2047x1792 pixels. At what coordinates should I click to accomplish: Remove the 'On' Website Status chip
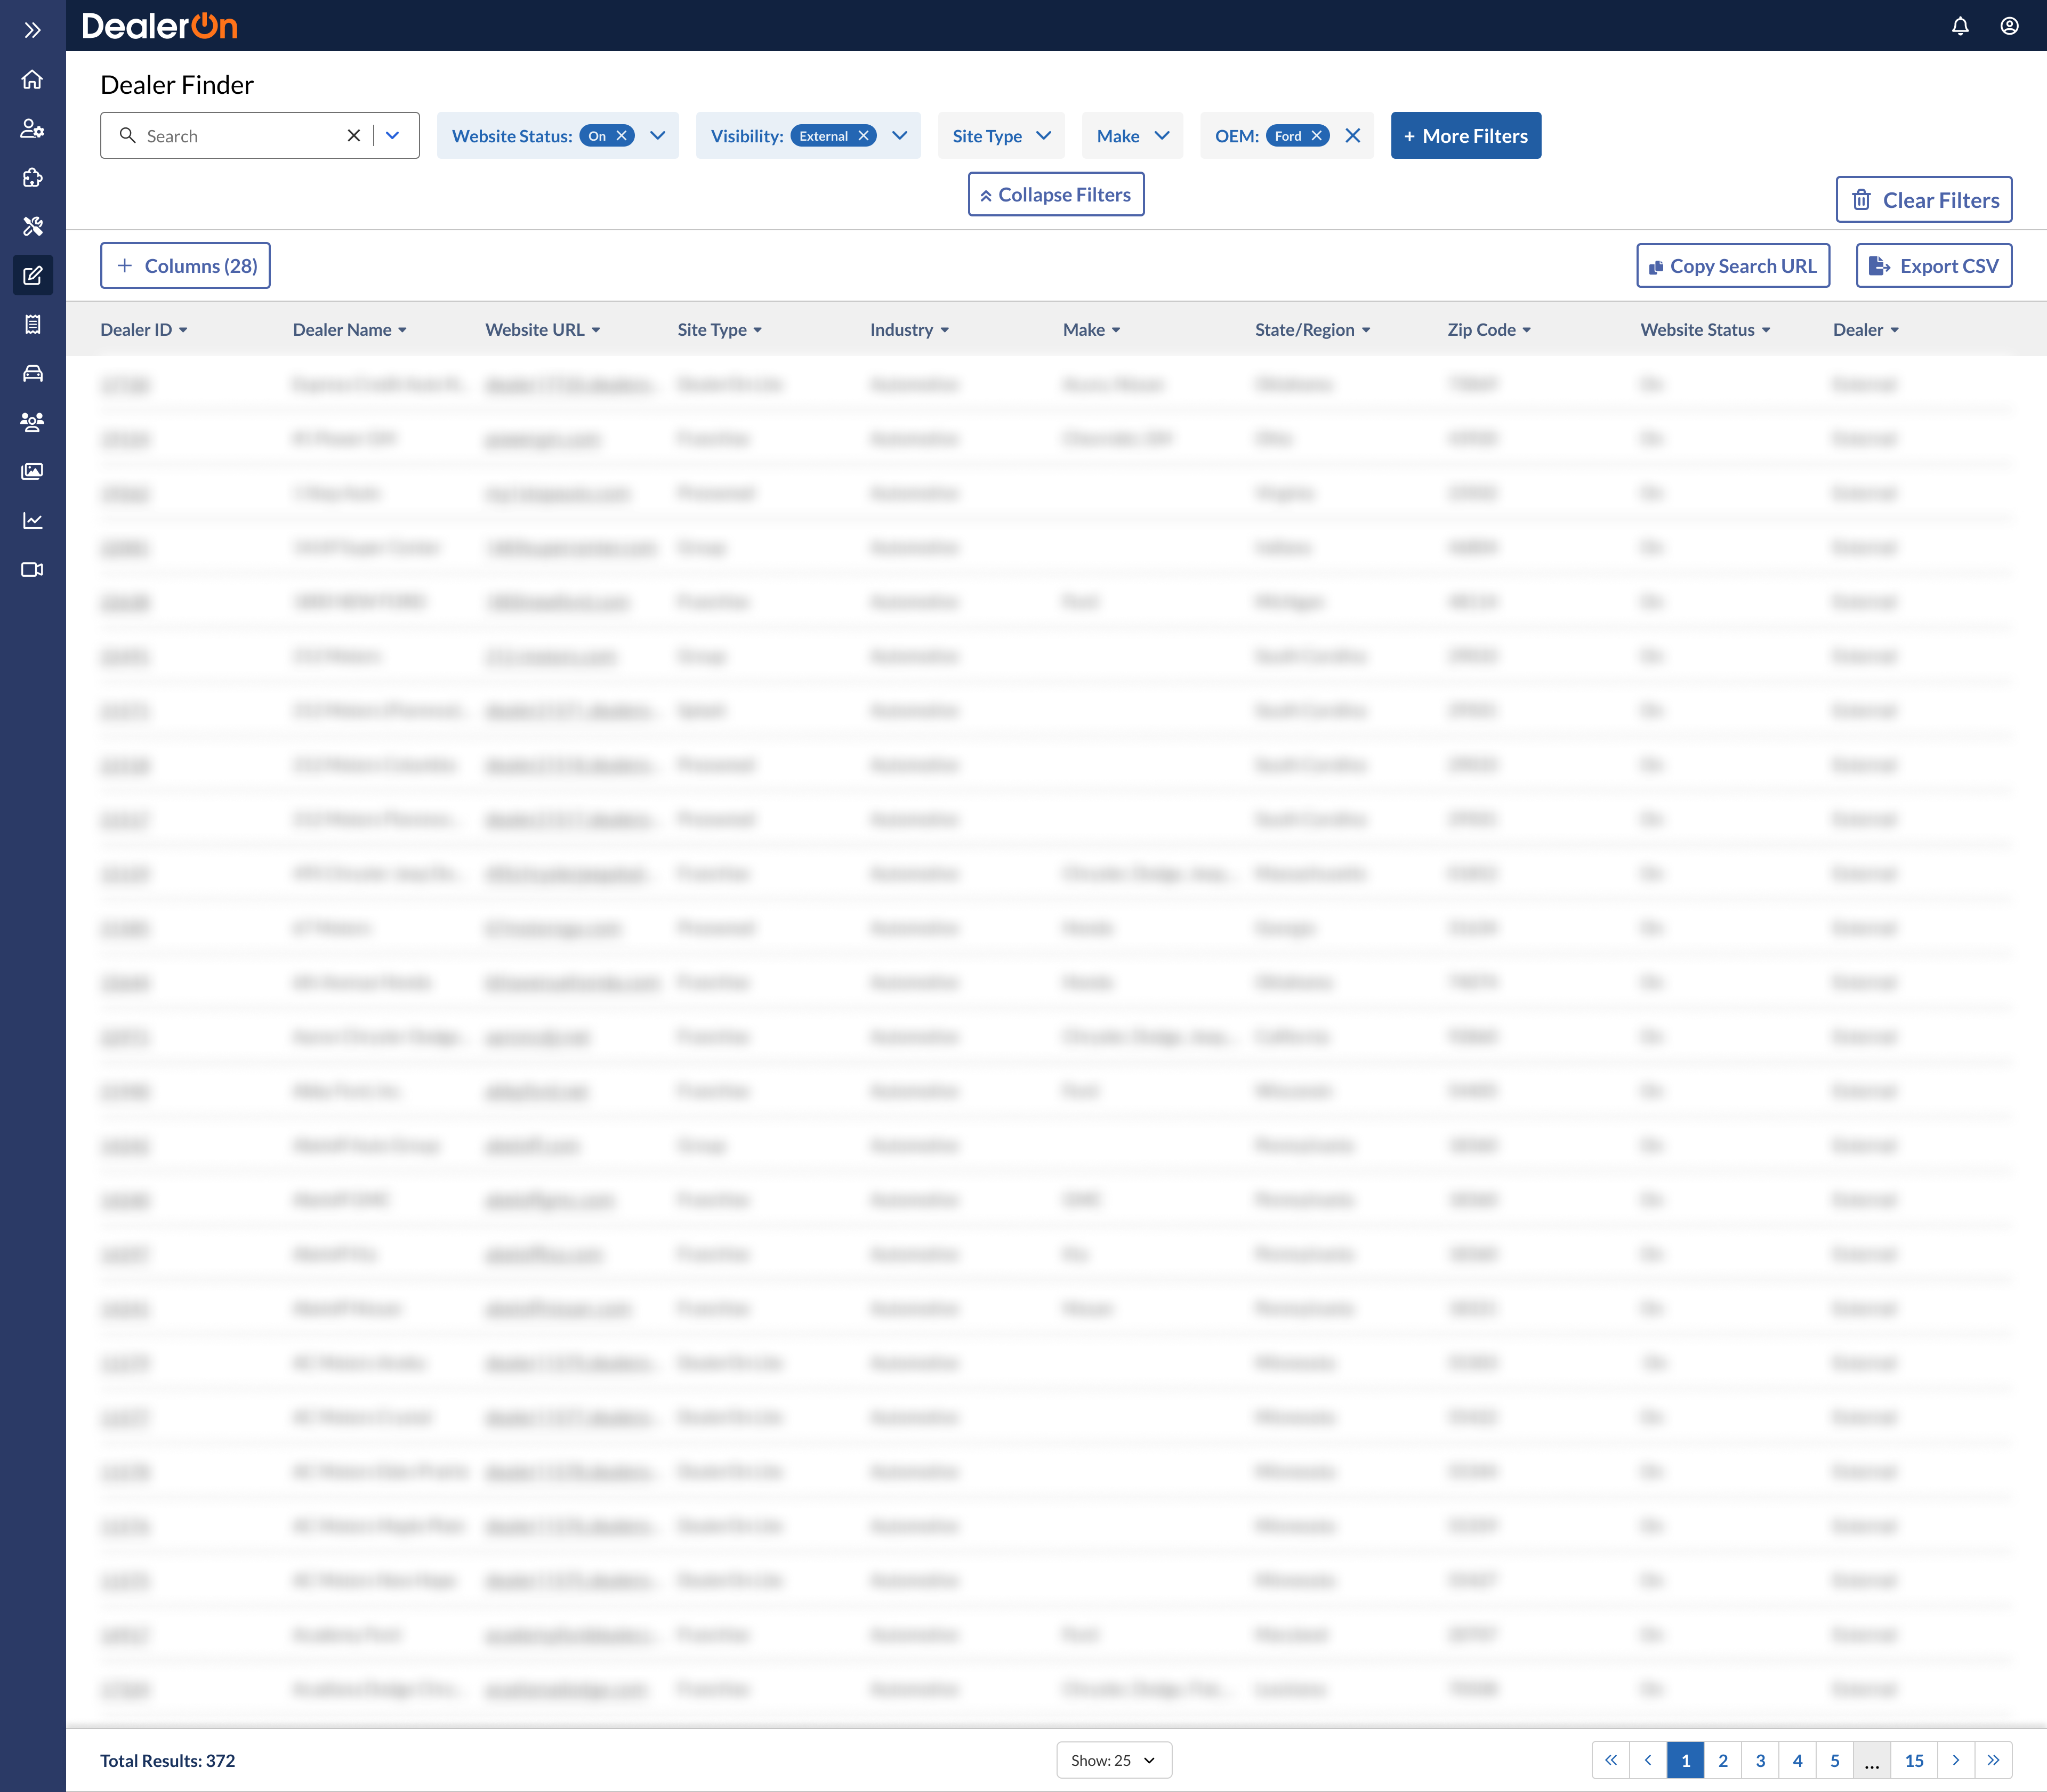622,136
